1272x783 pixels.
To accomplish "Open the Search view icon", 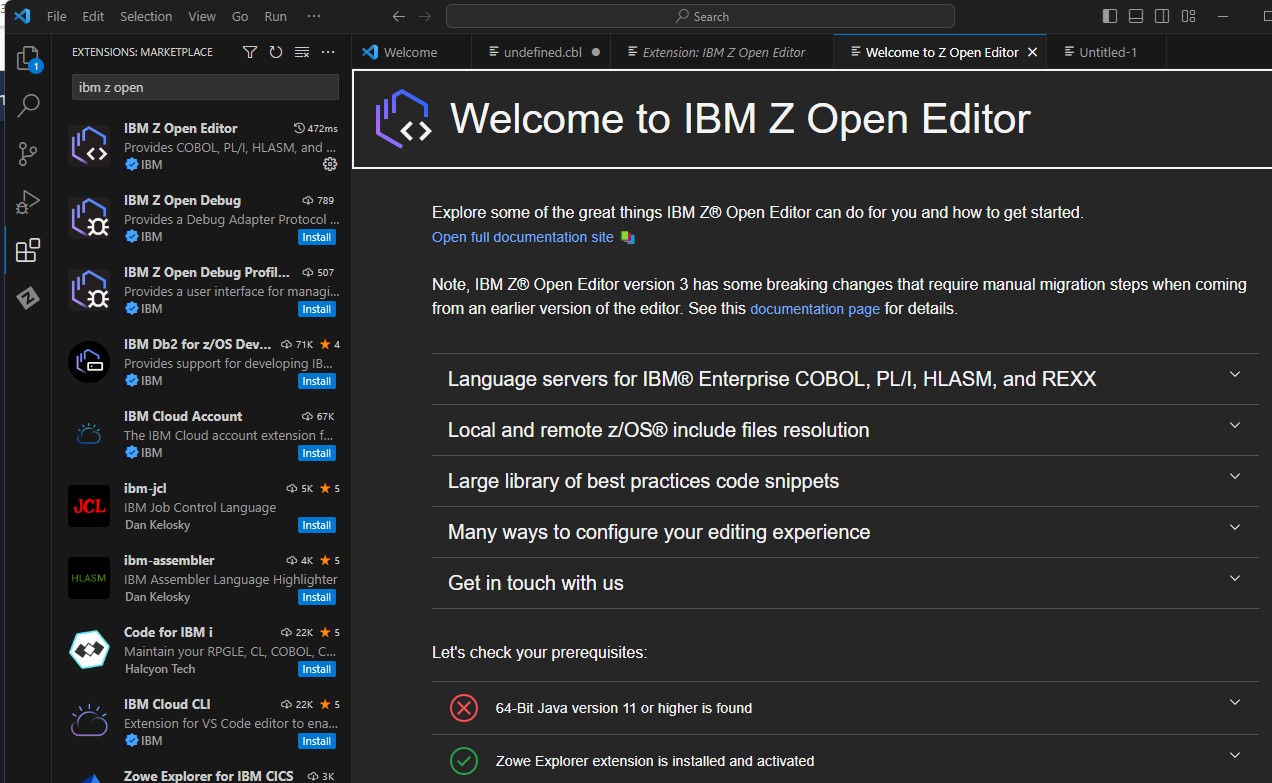I will point(28,104).
